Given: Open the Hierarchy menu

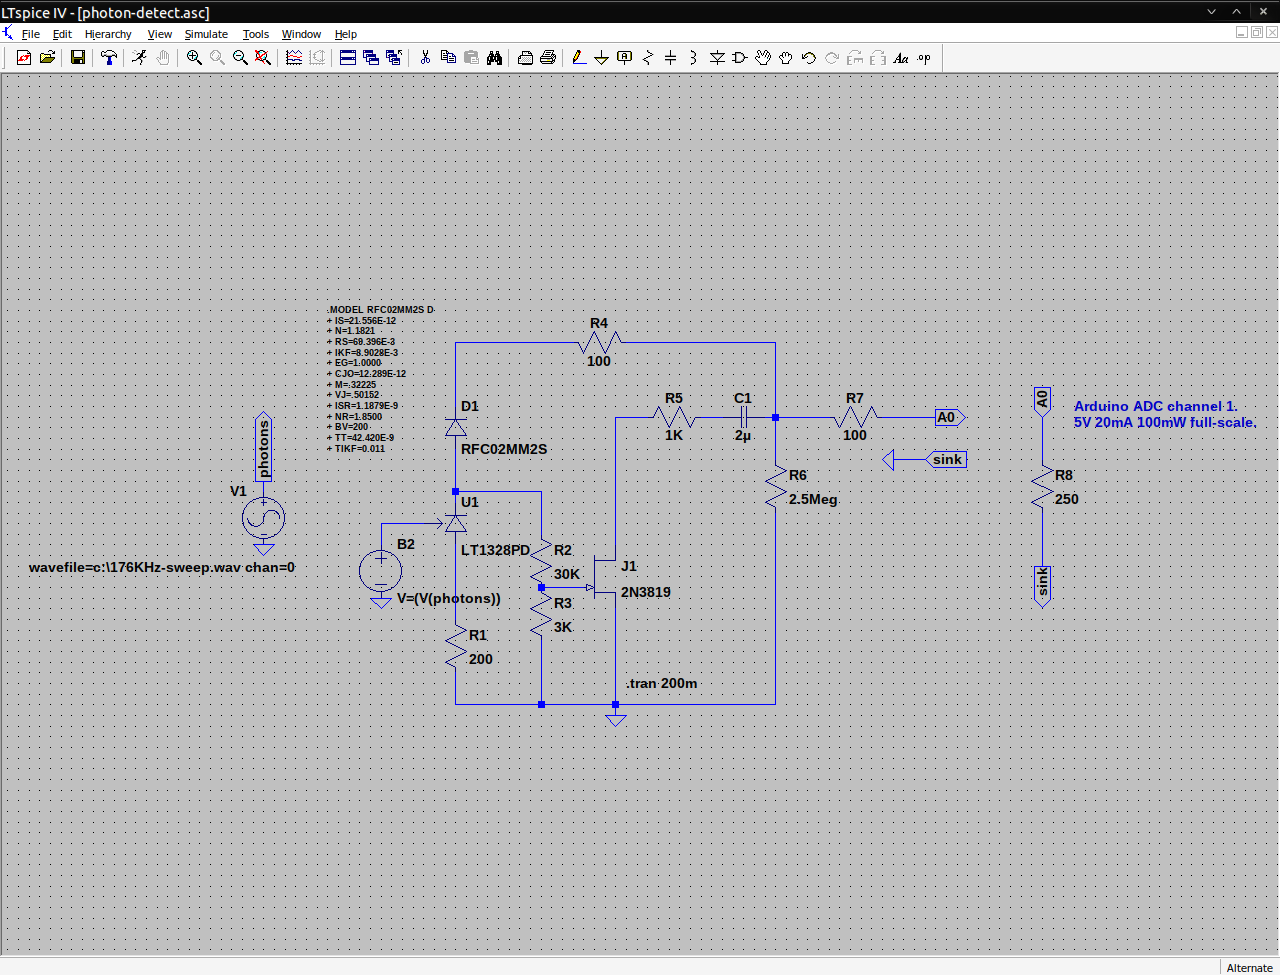Looking at the screenshot, I should (x=108, y=34).
